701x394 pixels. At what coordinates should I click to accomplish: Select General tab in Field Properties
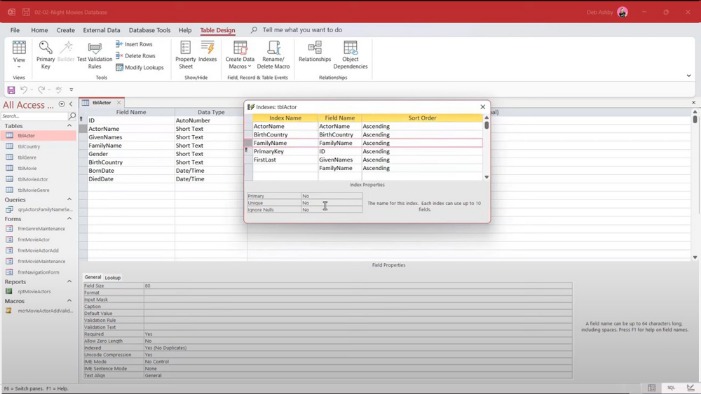click(x=93, y=277)
